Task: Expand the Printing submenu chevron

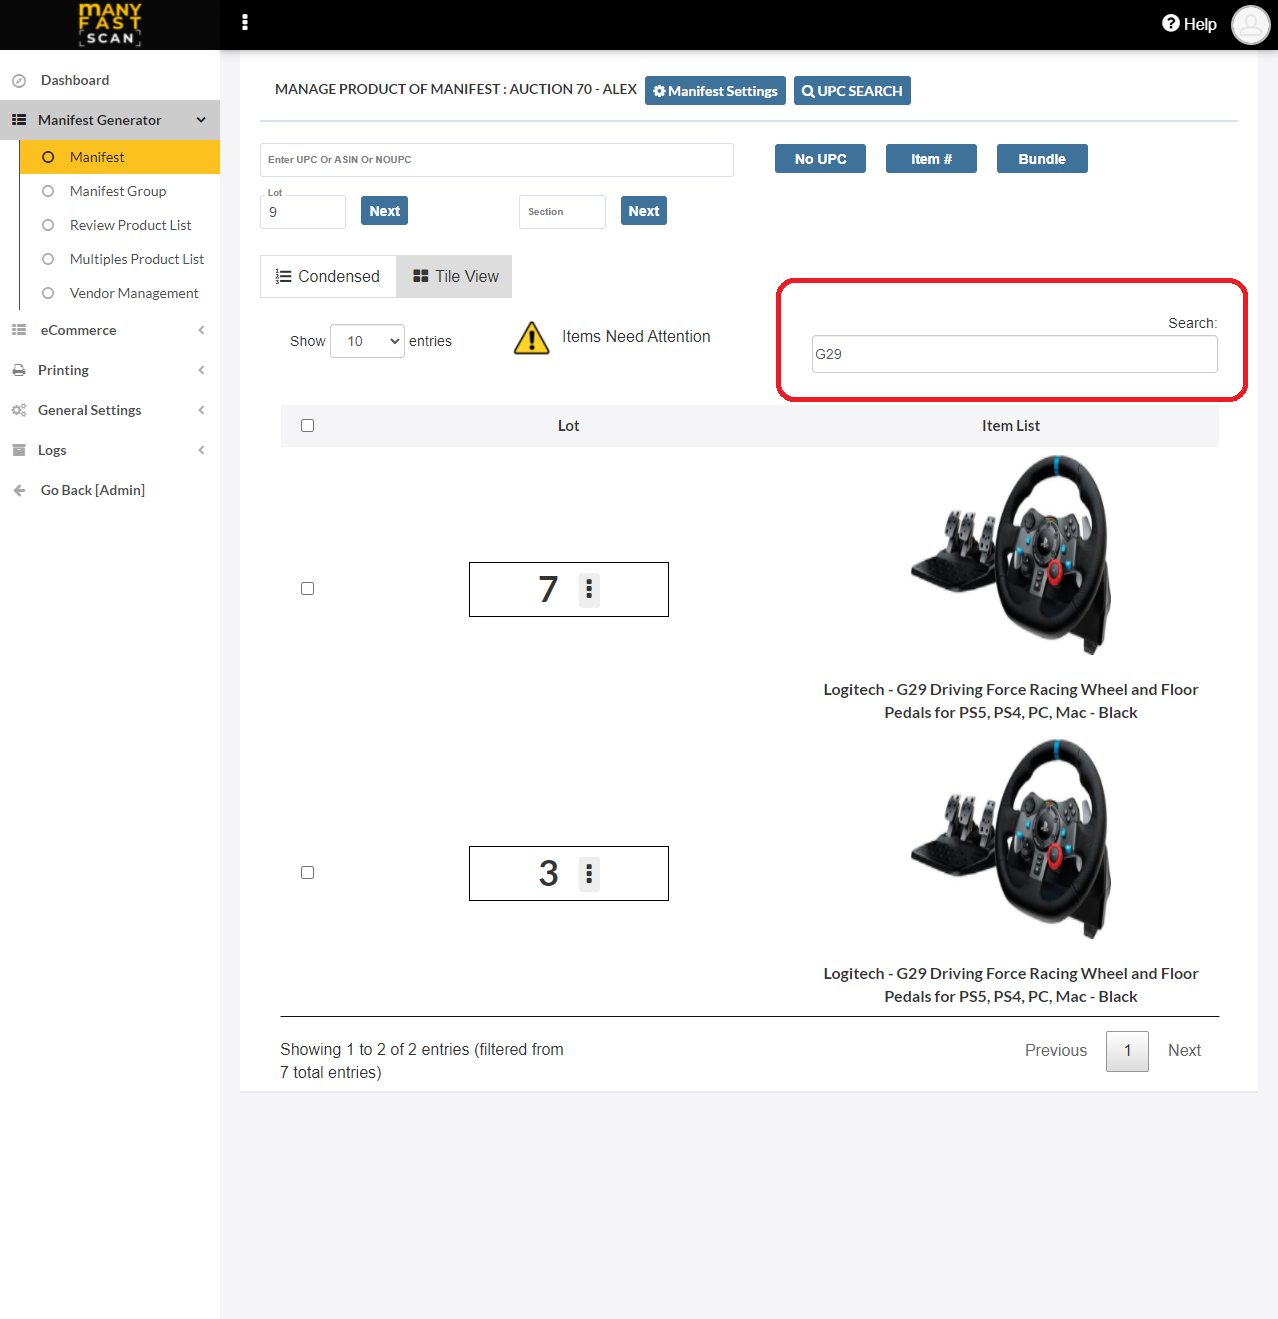Action: pos(201,370)
